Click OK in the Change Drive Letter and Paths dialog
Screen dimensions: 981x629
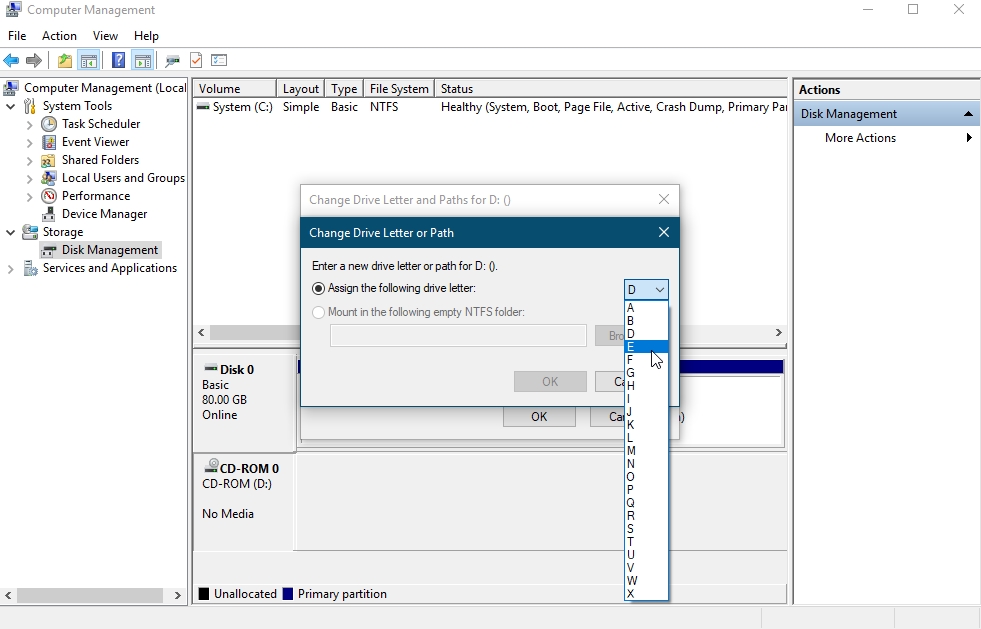(539, 417)
